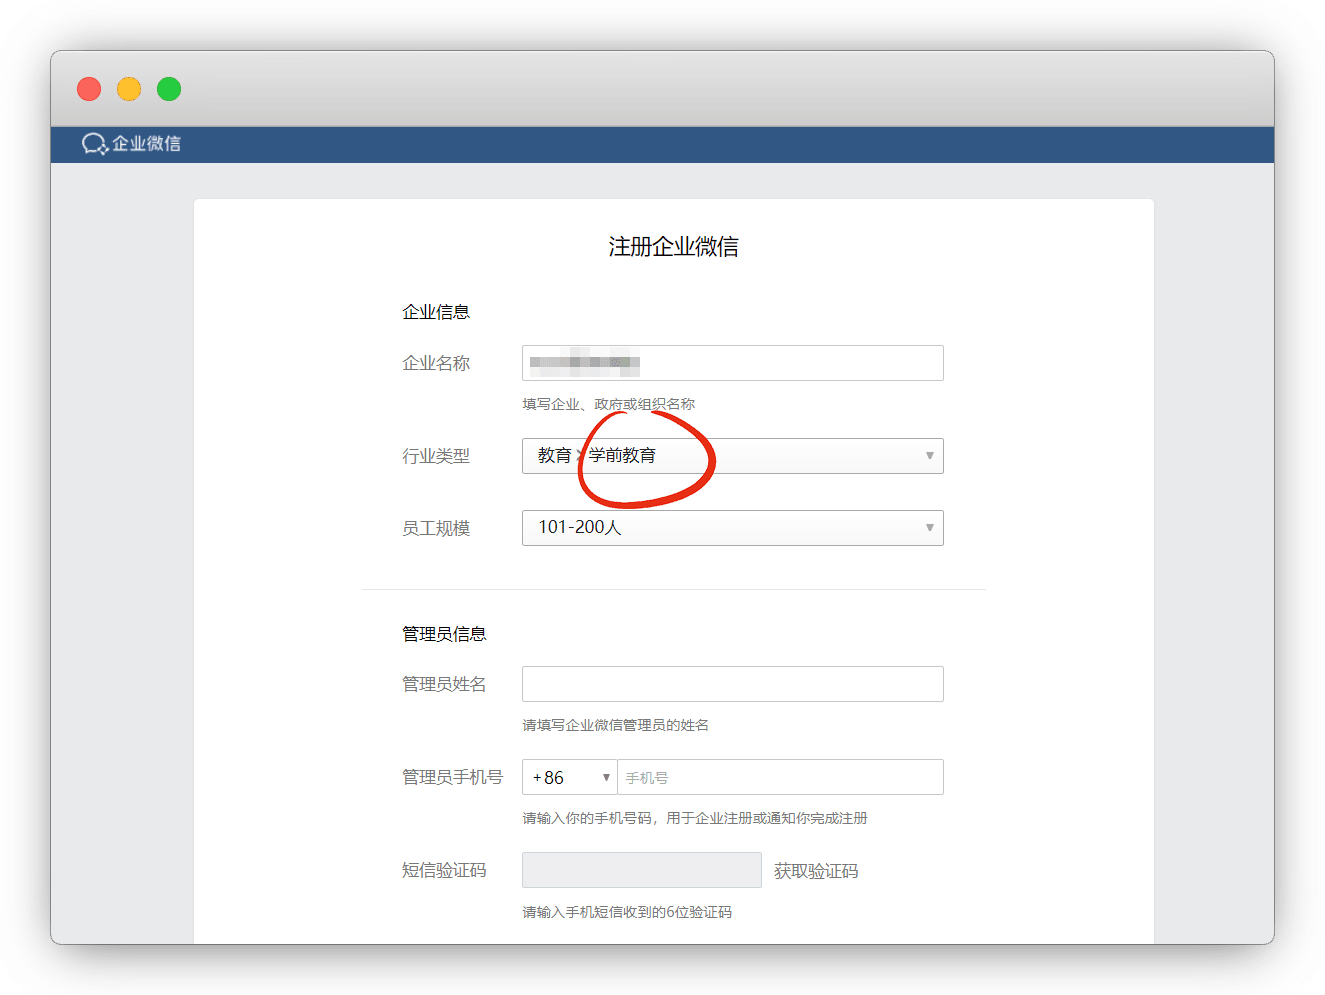This screenshot has width=1325, height=995.
Task: Click into the 管理员姓名 input field
Action: pyautogui.click(x=732, y=684)
